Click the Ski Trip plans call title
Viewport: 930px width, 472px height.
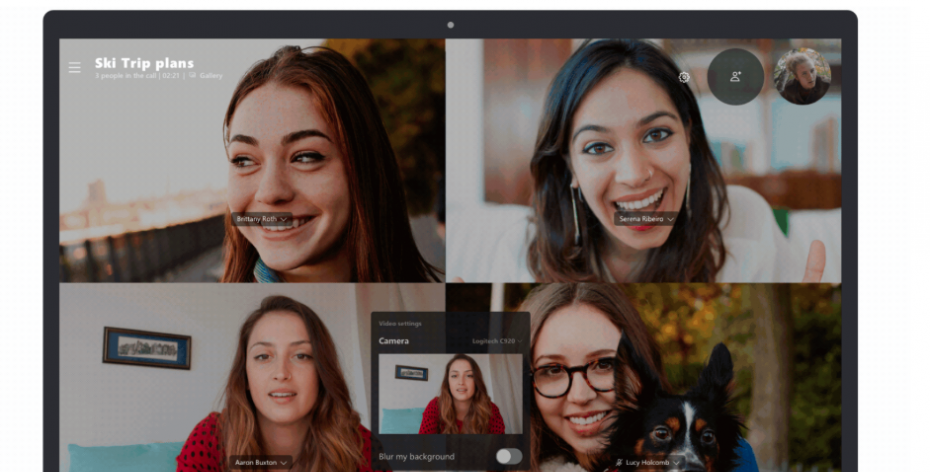click(x=144, y=63)
